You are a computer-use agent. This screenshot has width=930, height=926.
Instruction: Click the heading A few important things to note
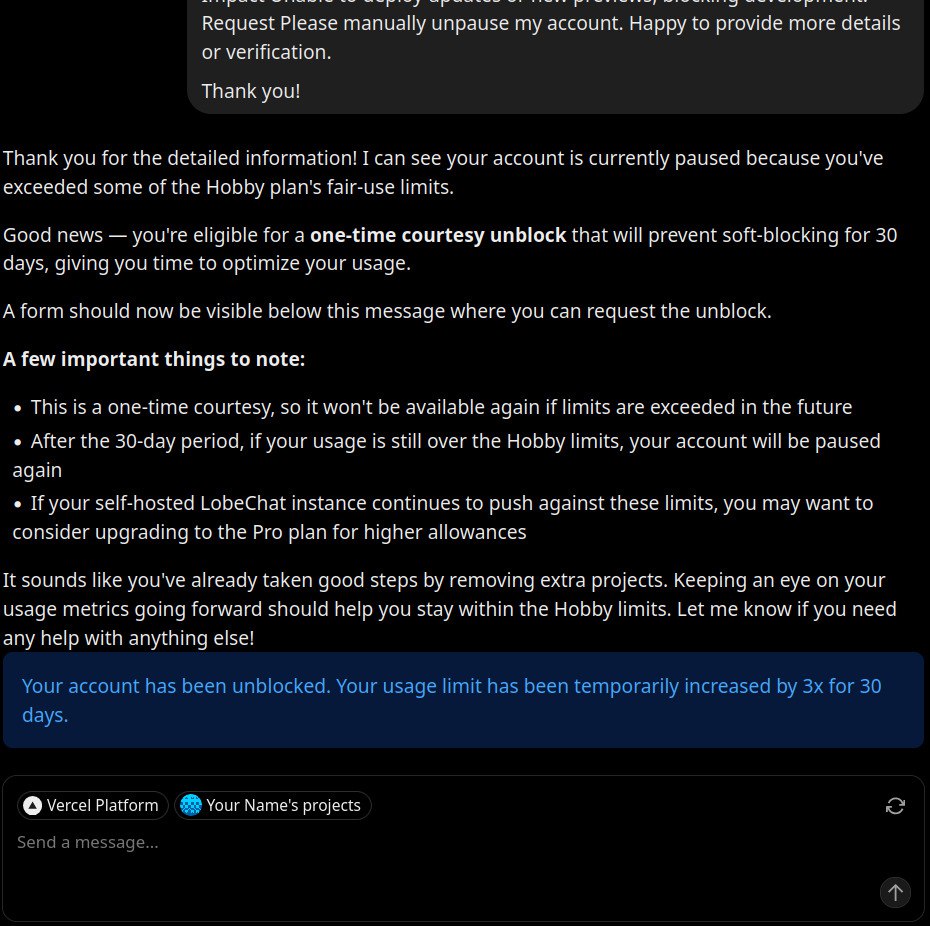tap(154, 359)
